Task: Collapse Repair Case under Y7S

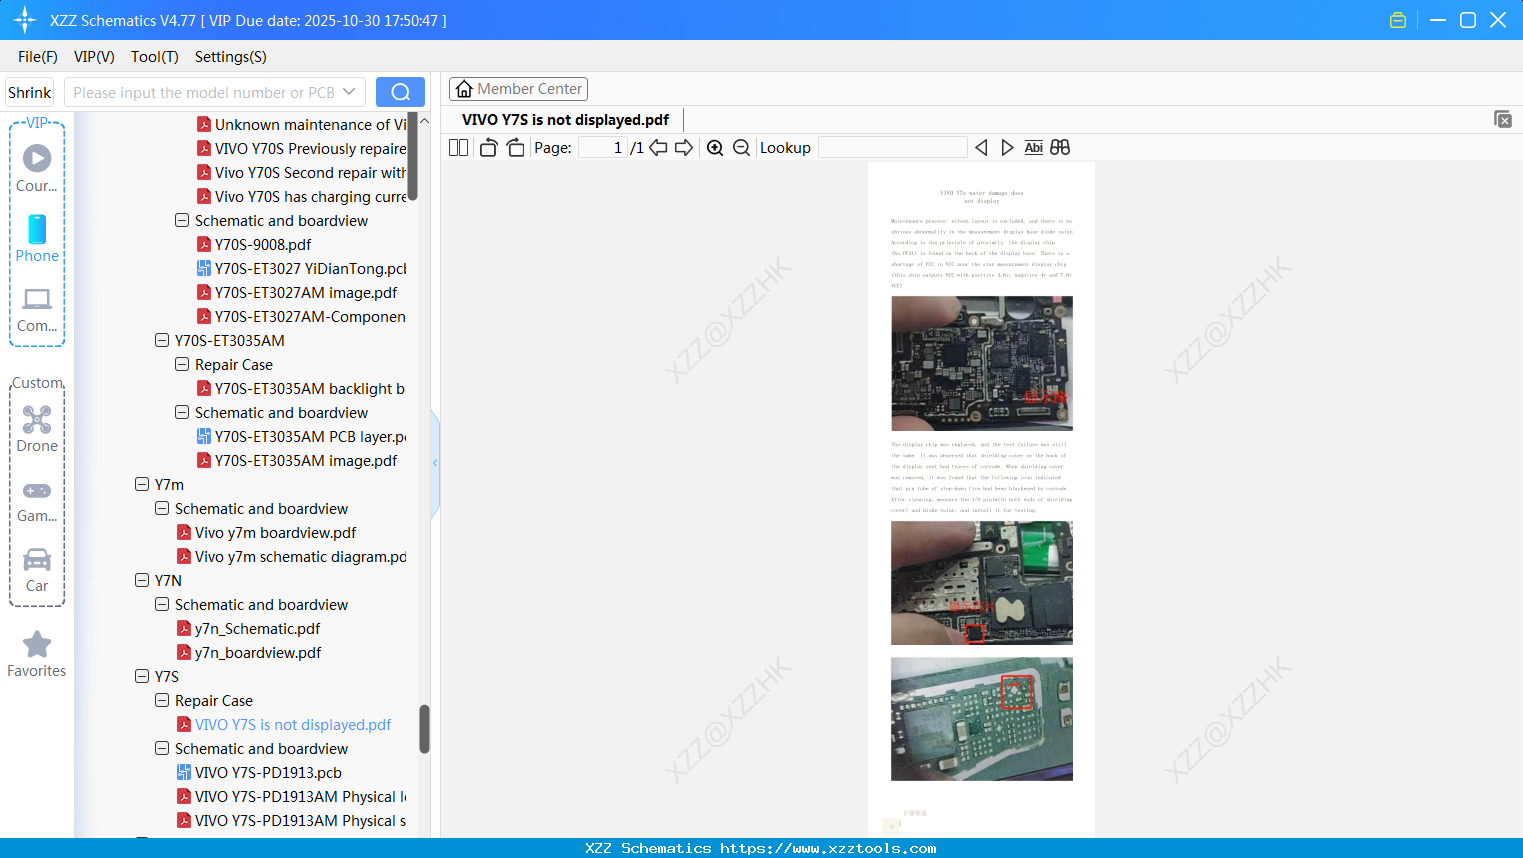Action: (x=162, y=700)
